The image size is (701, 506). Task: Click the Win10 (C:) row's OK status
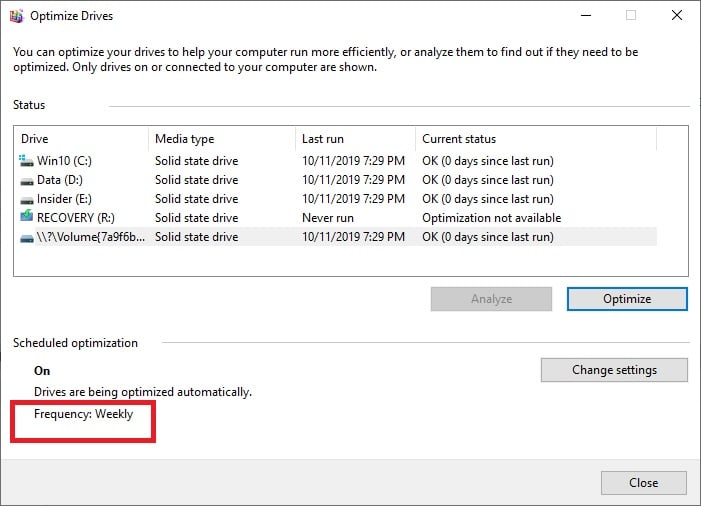pos(488,161)
